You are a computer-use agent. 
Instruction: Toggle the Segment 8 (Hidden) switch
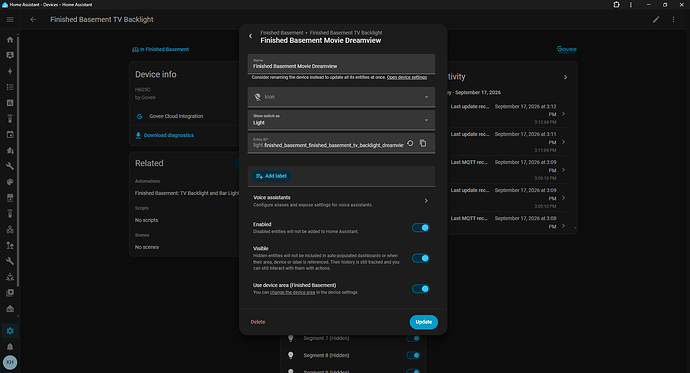pos(413,355)
